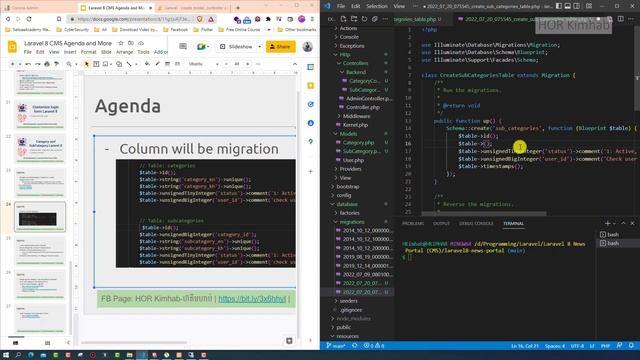Image resolution: width=640 pixels, height=360 pixels.
Task: Hide the Slides menus with collapse arrow
Action: click(295, 64)
